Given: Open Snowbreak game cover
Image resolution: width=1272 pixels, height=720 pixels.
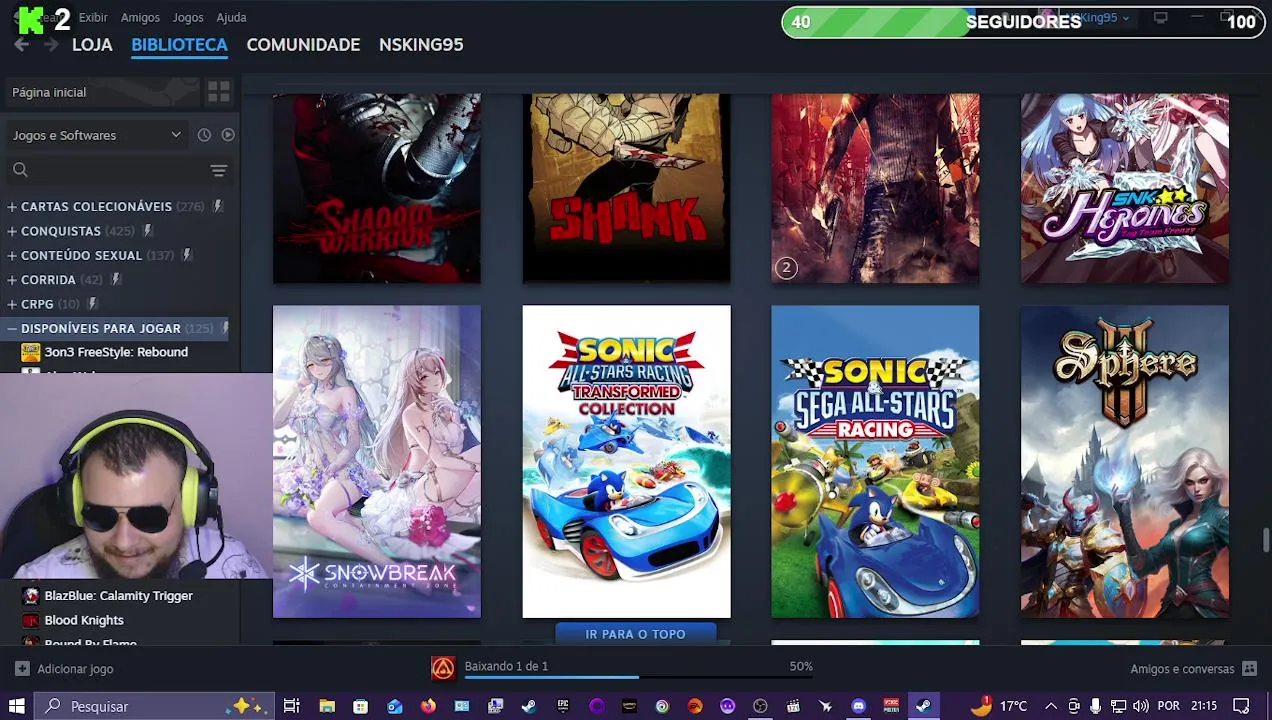Looking at the screenshot, I should point(377,462).
